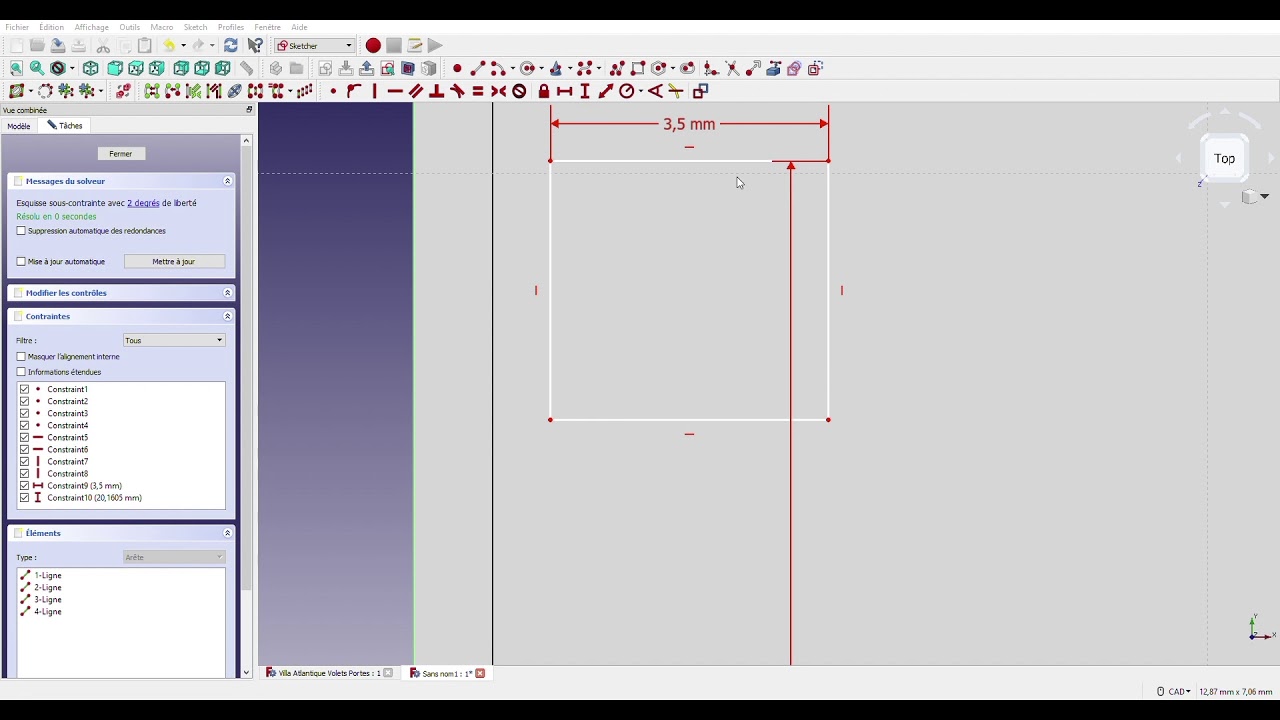The width and height of the screenshot is (1280, 720).
Task: Enable Mise à jour automatique checkbox
Action: click(21, 262)
